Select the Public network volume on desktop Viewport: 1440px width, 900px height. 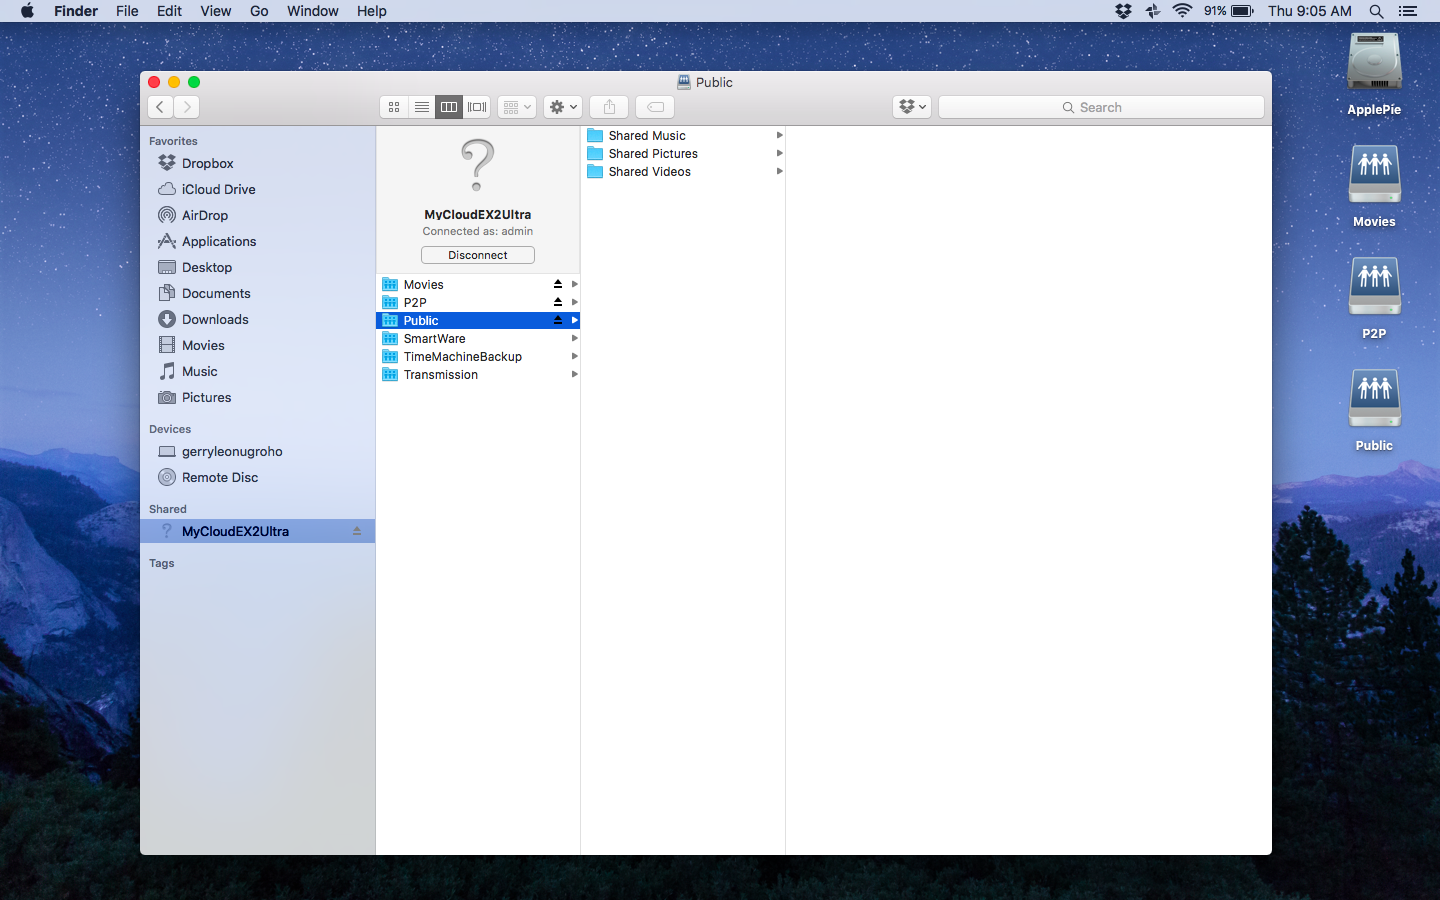click(1374, 410)
